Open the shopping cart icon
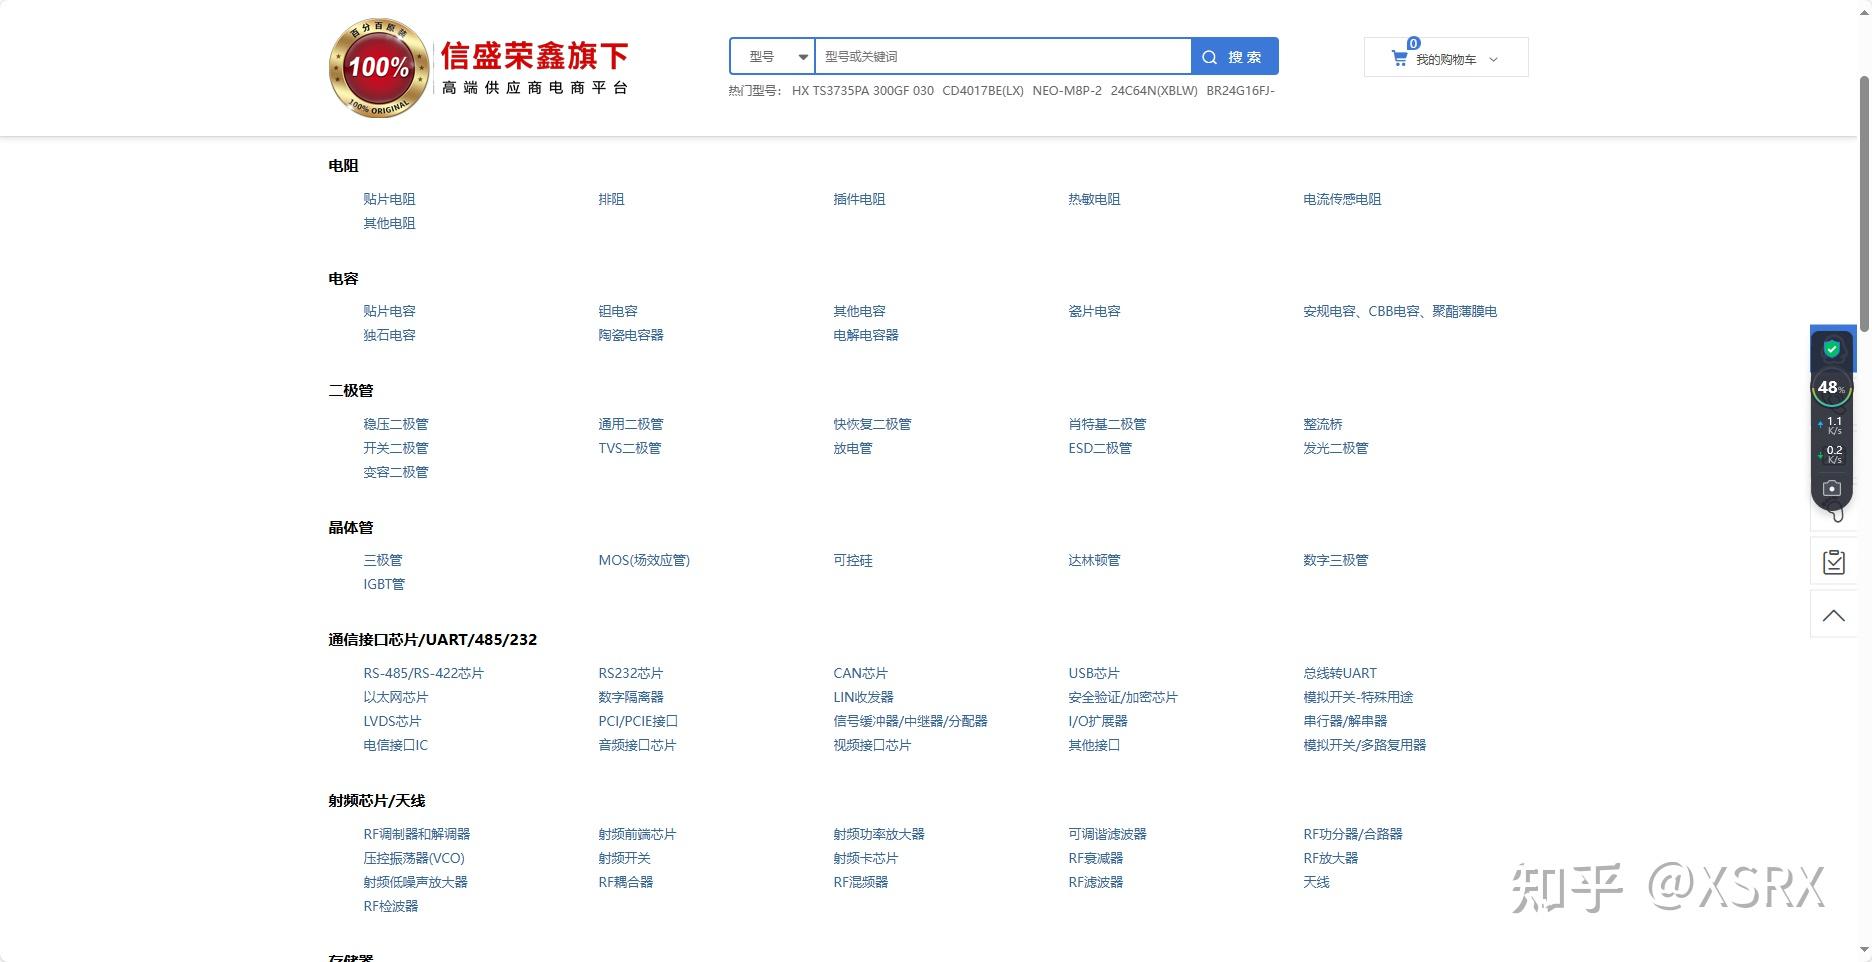This screenshot has height=962, width=1872. [1399, 58]
